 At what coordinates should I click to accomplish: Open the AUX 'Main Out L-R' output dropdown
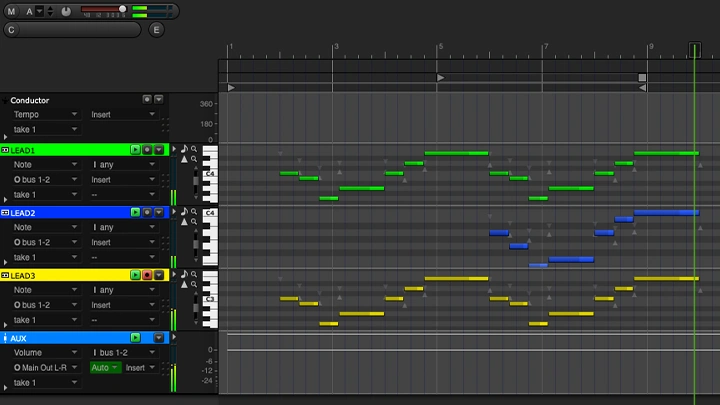(45, 367)
